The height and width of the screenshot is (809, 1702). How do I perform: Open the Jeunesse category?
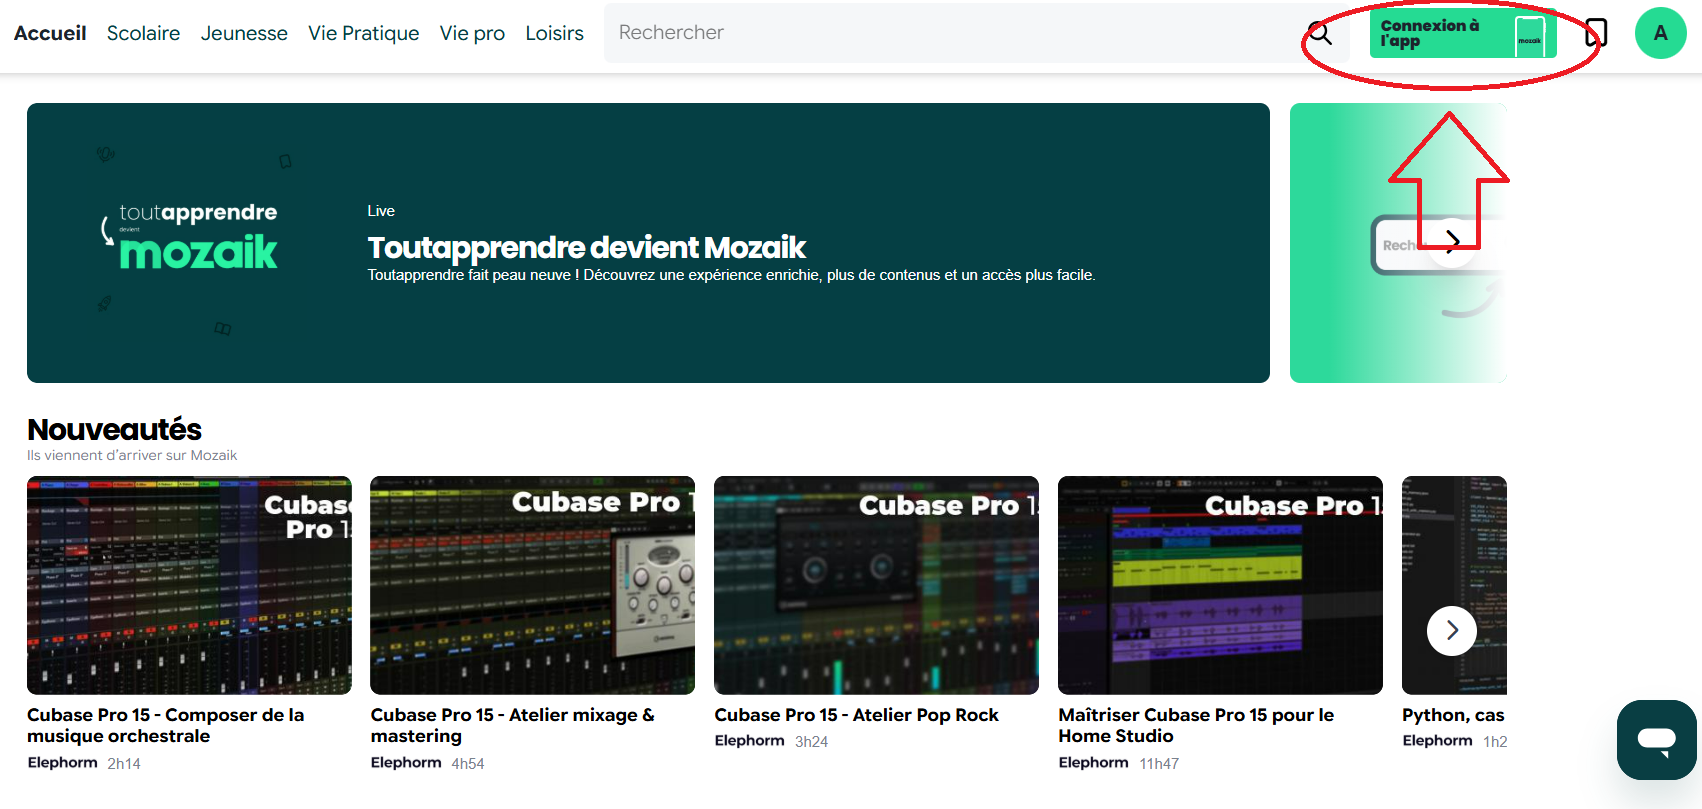[244, 33]
